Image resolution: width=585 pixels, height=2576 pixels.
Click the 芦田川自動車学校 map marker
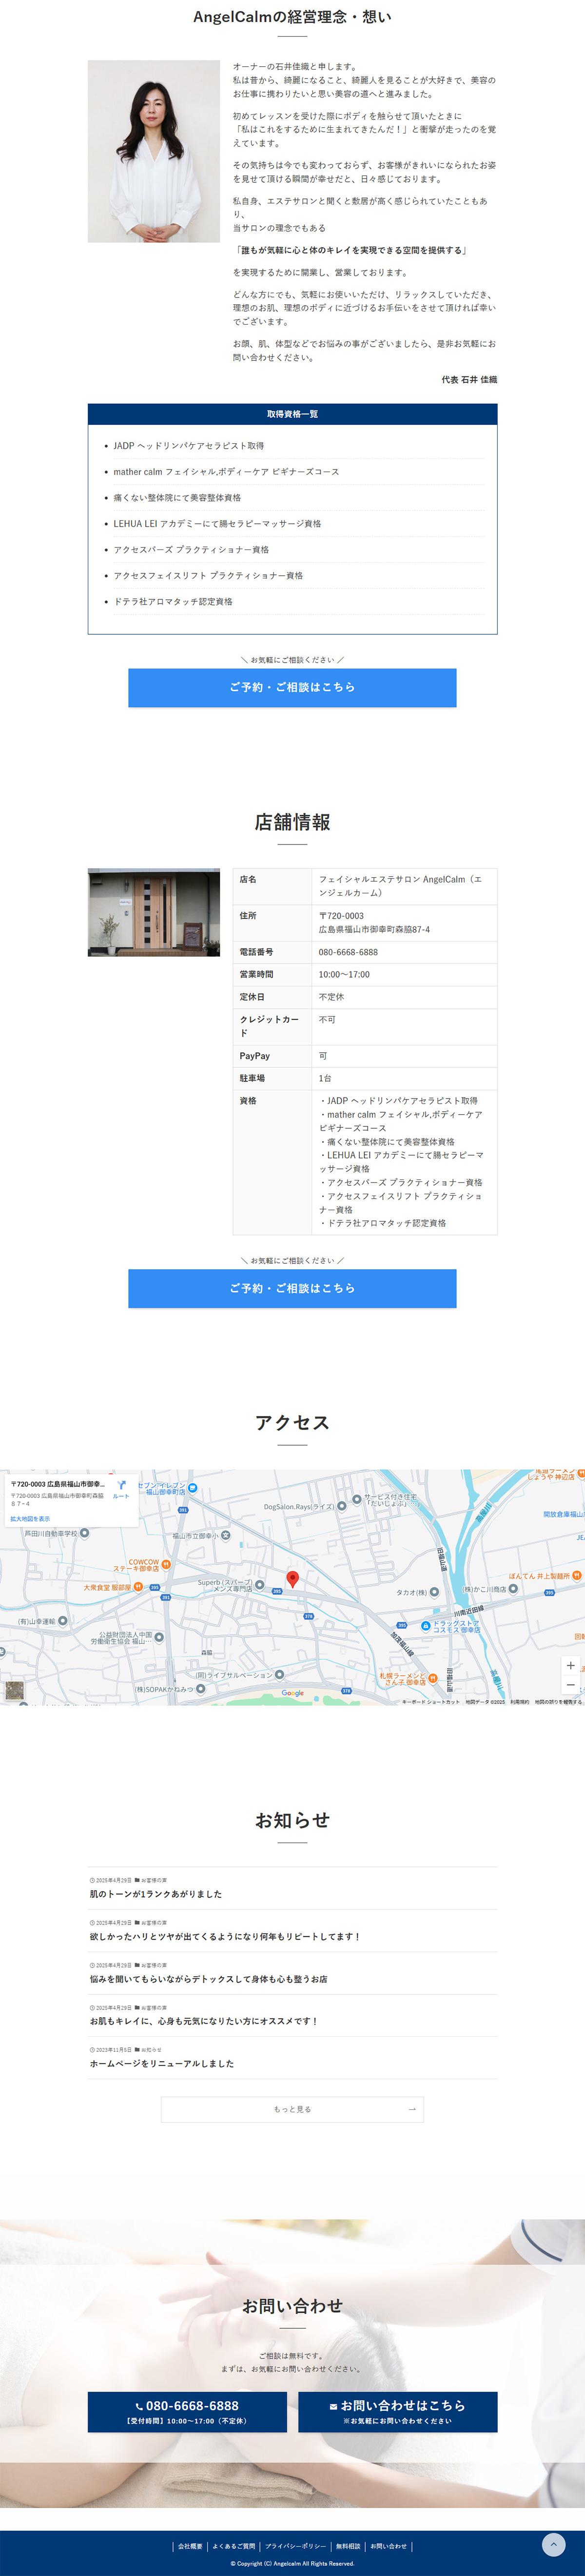coord(84,1533)
